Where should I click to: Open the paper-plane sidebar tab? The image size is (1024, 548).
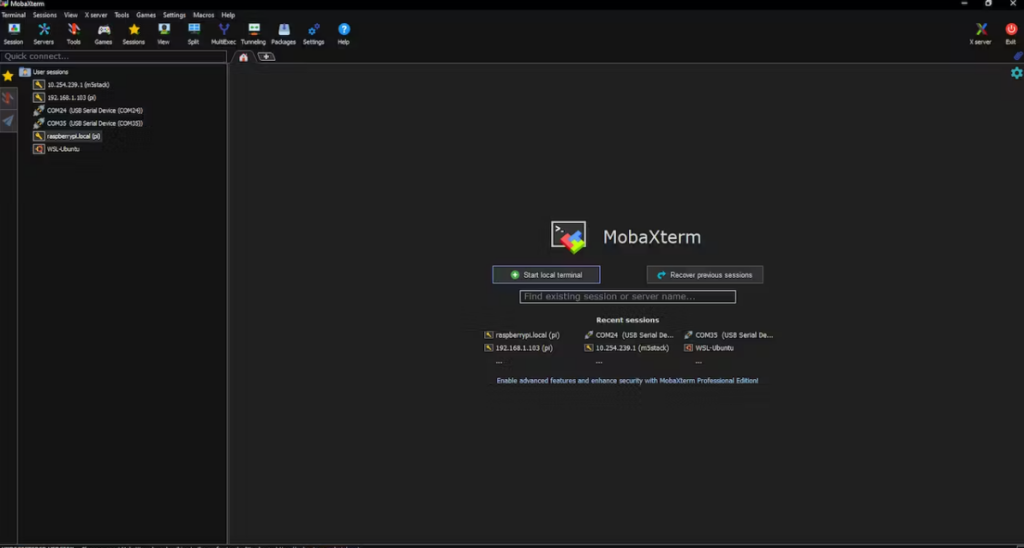(x=8, y=121)
